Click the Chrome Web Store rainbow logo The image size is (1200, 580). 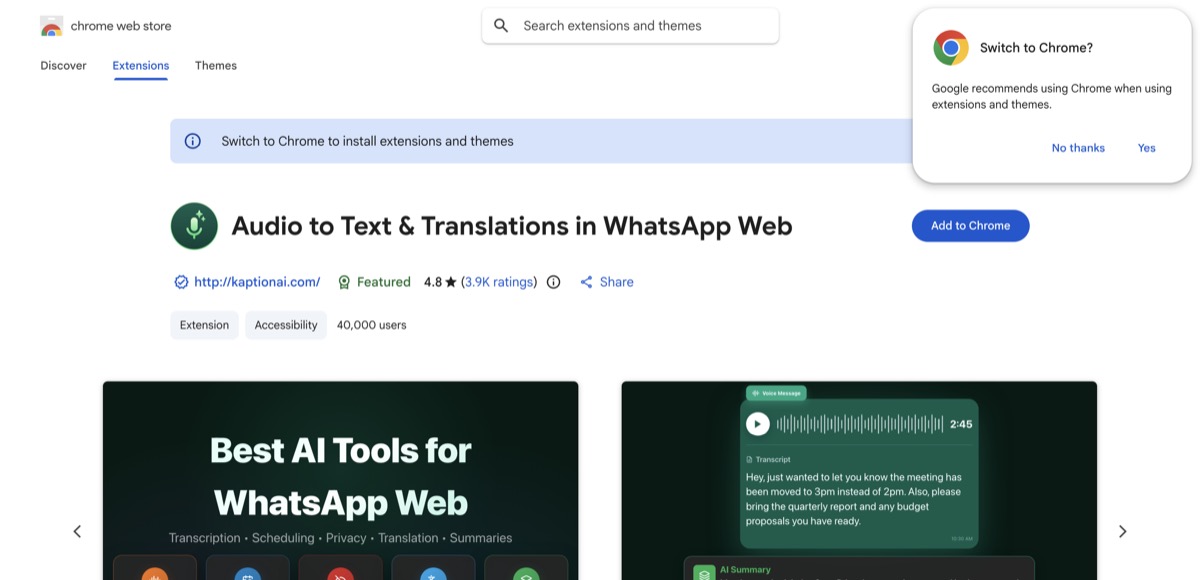pos(52,26)
